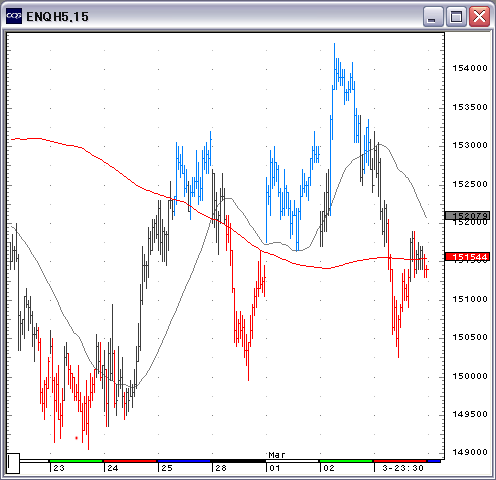This screenshot has width=496, height=480.
Task: Close the ENQH5,15 chart window
Action: click(x=479, y=16)
